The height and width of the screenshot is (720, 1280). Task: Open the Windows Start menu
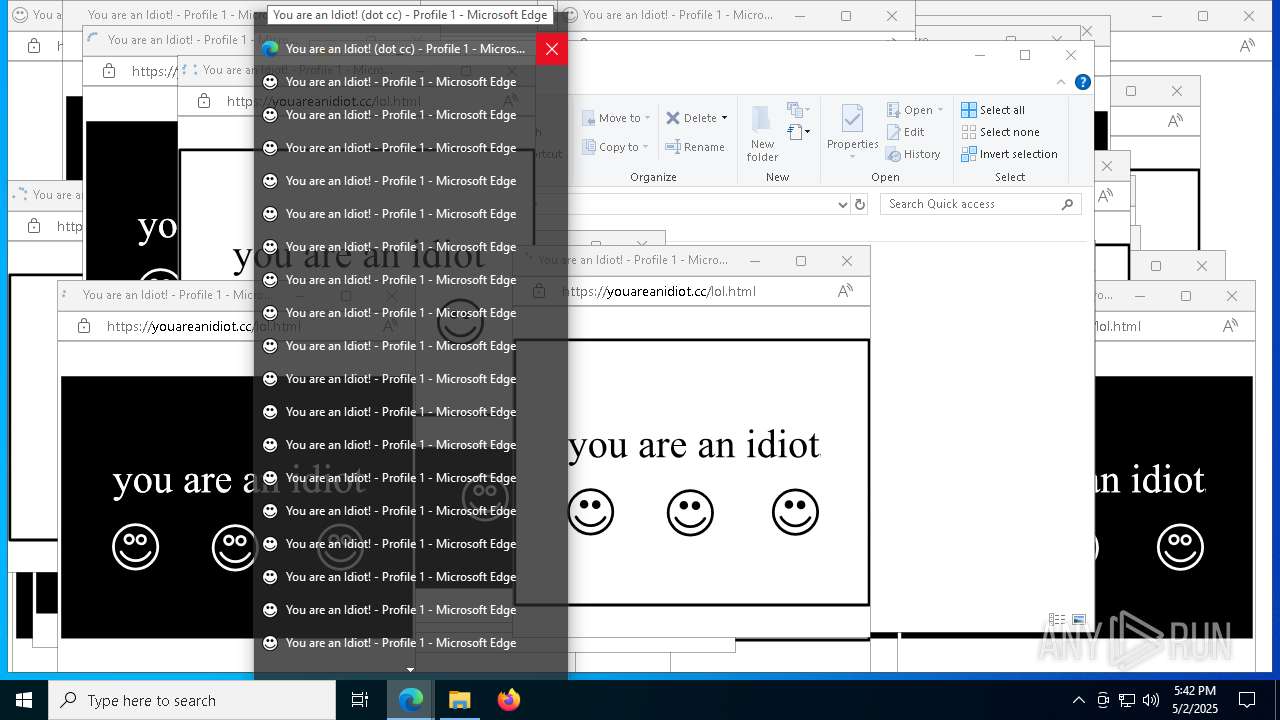[24, 700]
